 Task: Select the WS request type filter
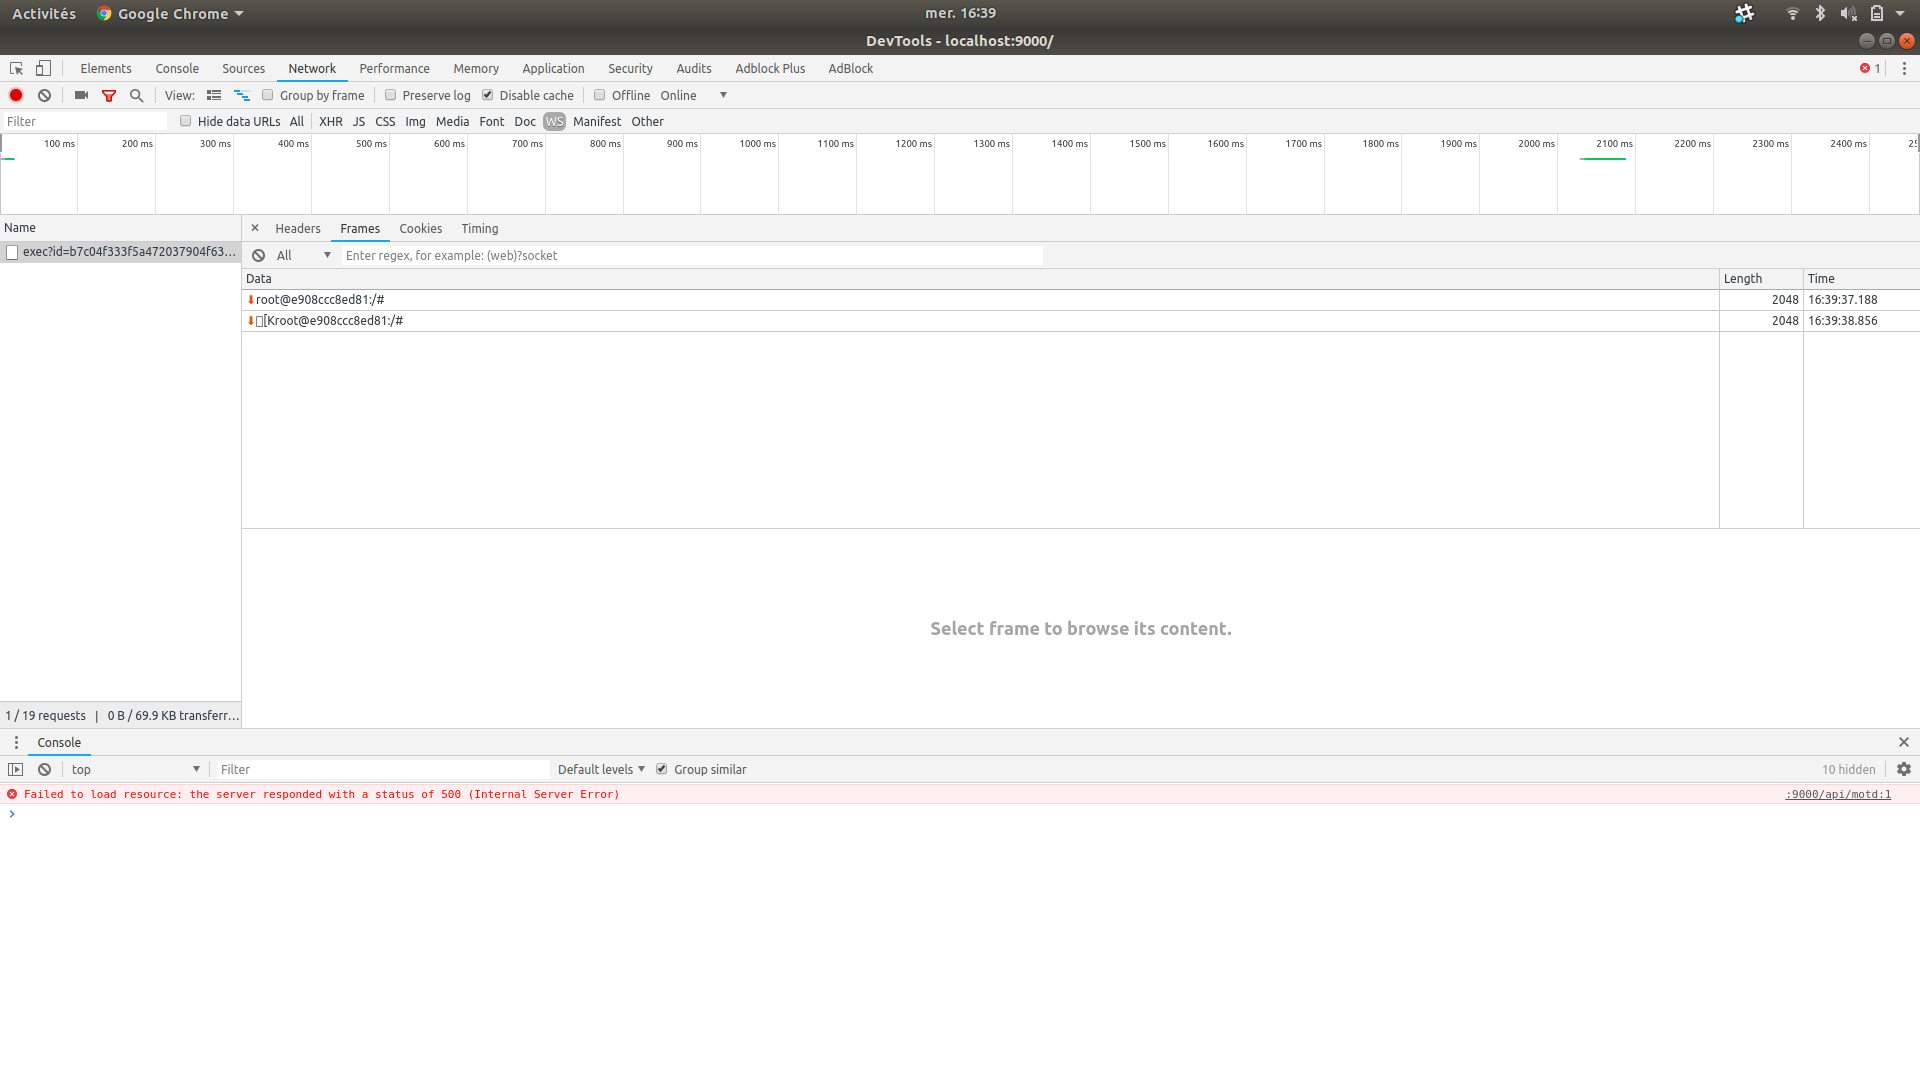point(554,121)
